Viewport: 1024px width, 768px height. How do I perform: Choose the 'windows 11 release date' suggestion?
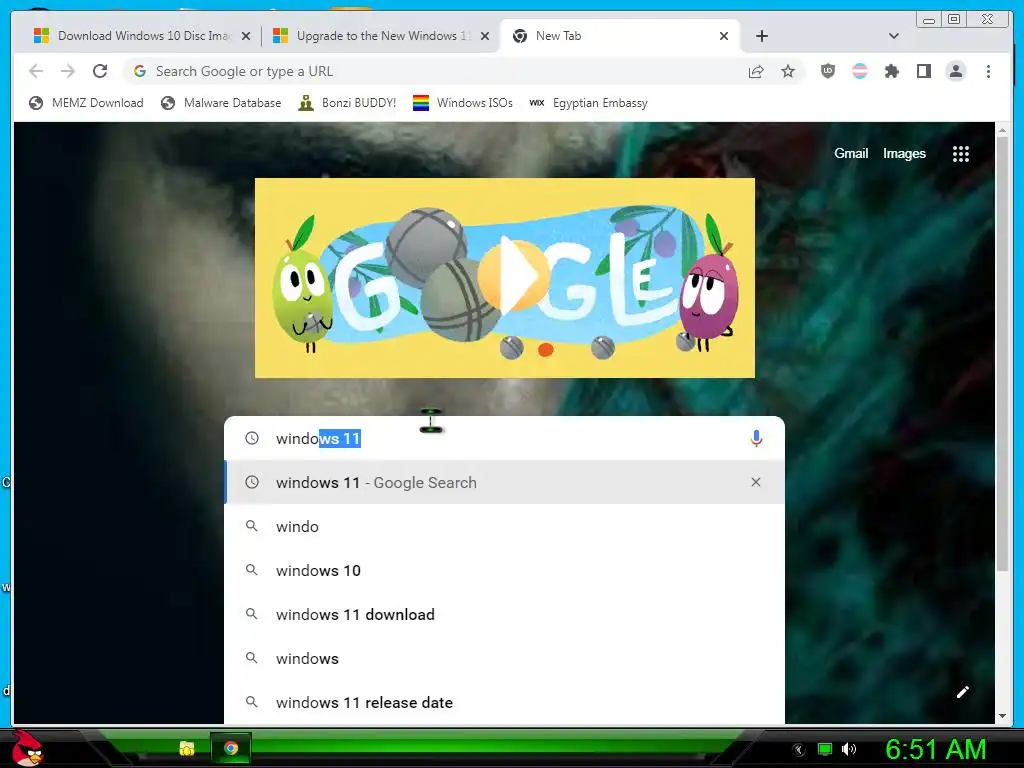click(504, 702)
